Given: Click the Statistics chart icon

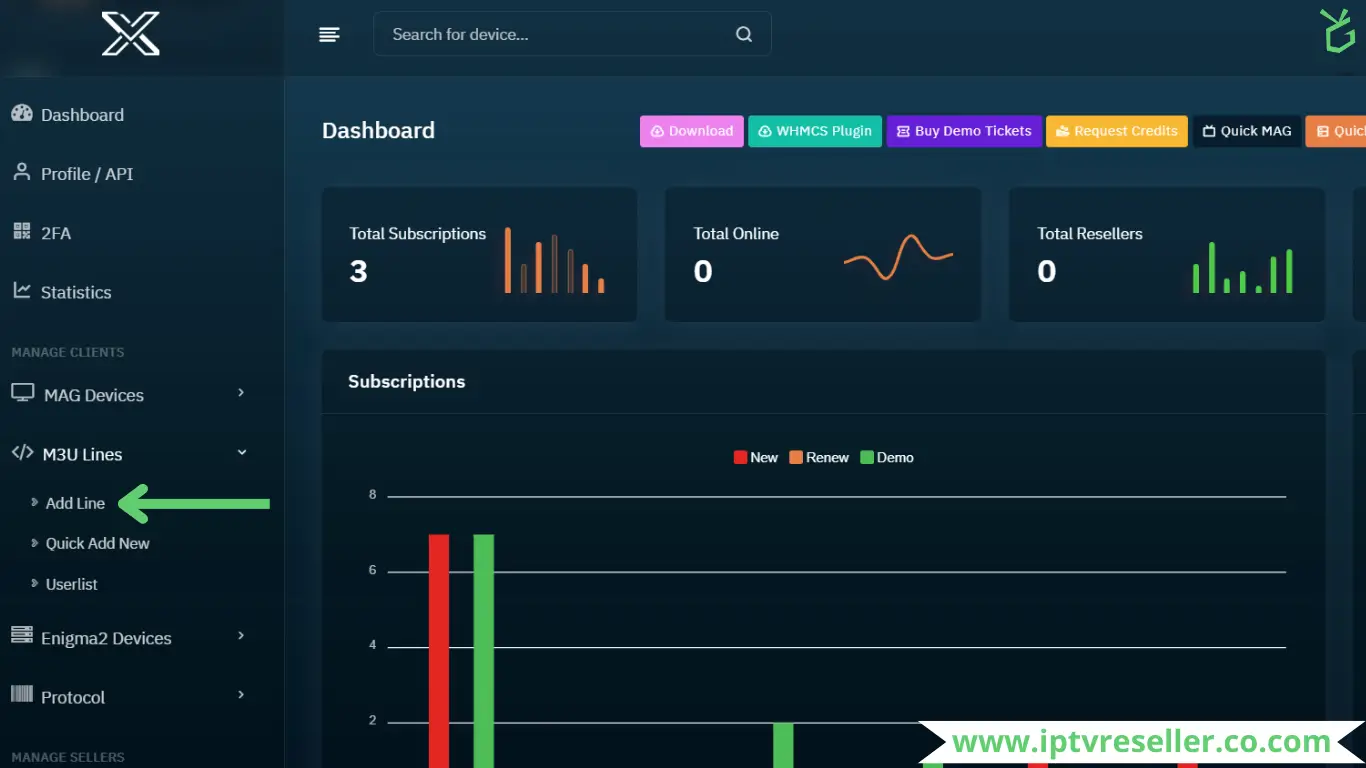Looking at the screenshot, I should [x=22, y=291].
